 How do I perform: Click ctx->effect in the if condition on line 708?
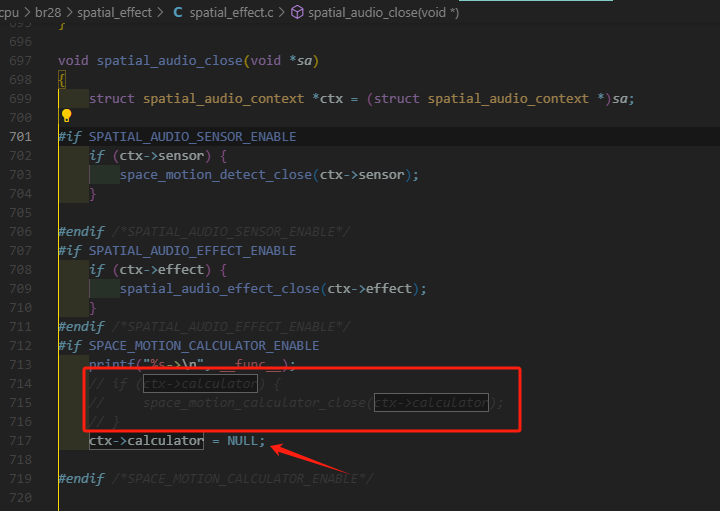(162, 270)
